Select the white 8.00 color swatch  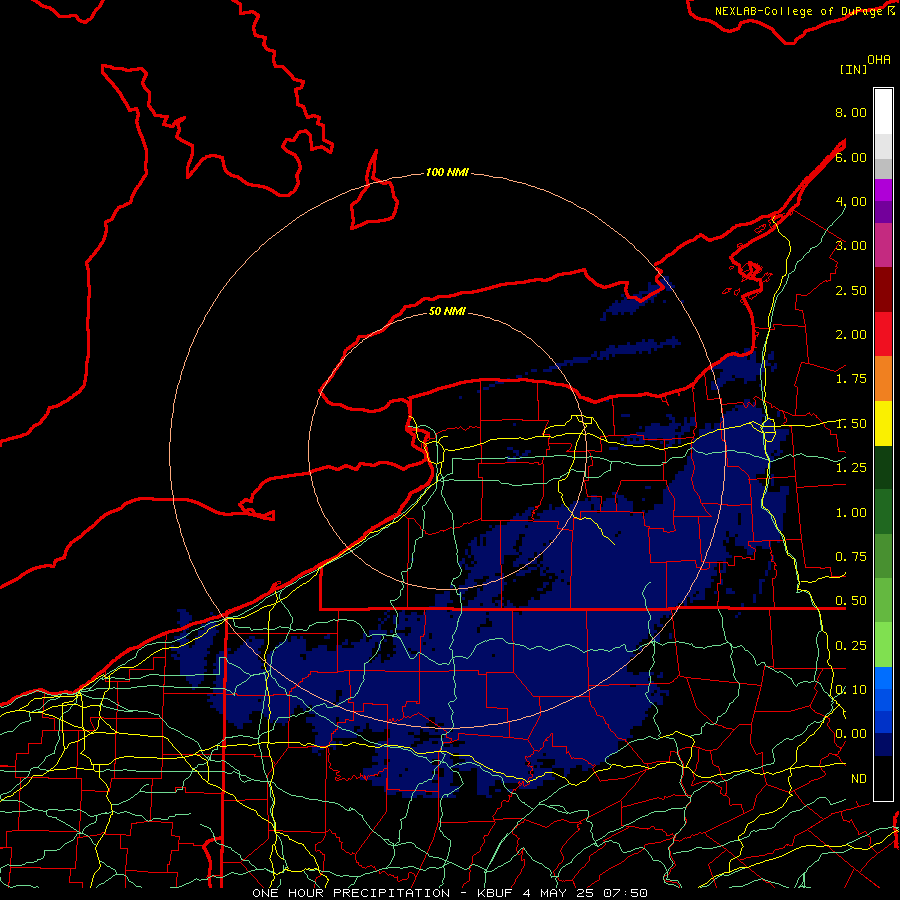pyautogui.click(x=883, y=112)
